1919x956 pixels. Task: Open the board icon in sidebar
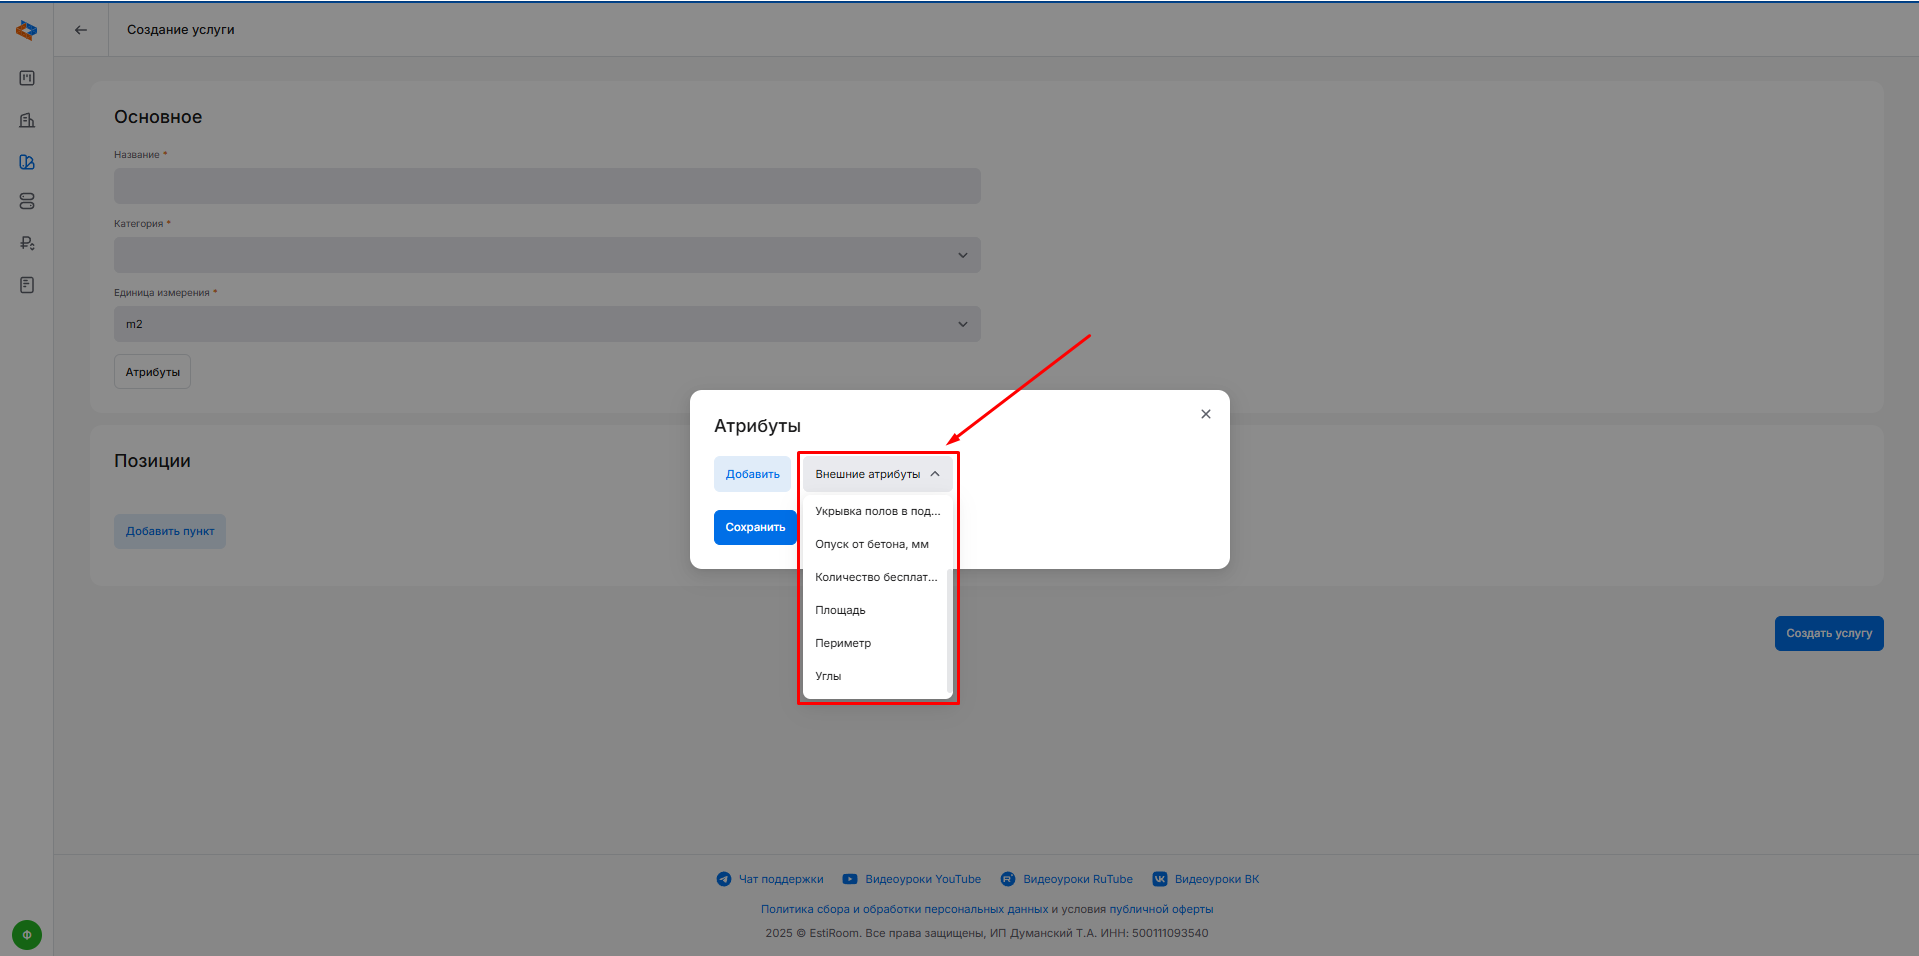coord(27,78)
